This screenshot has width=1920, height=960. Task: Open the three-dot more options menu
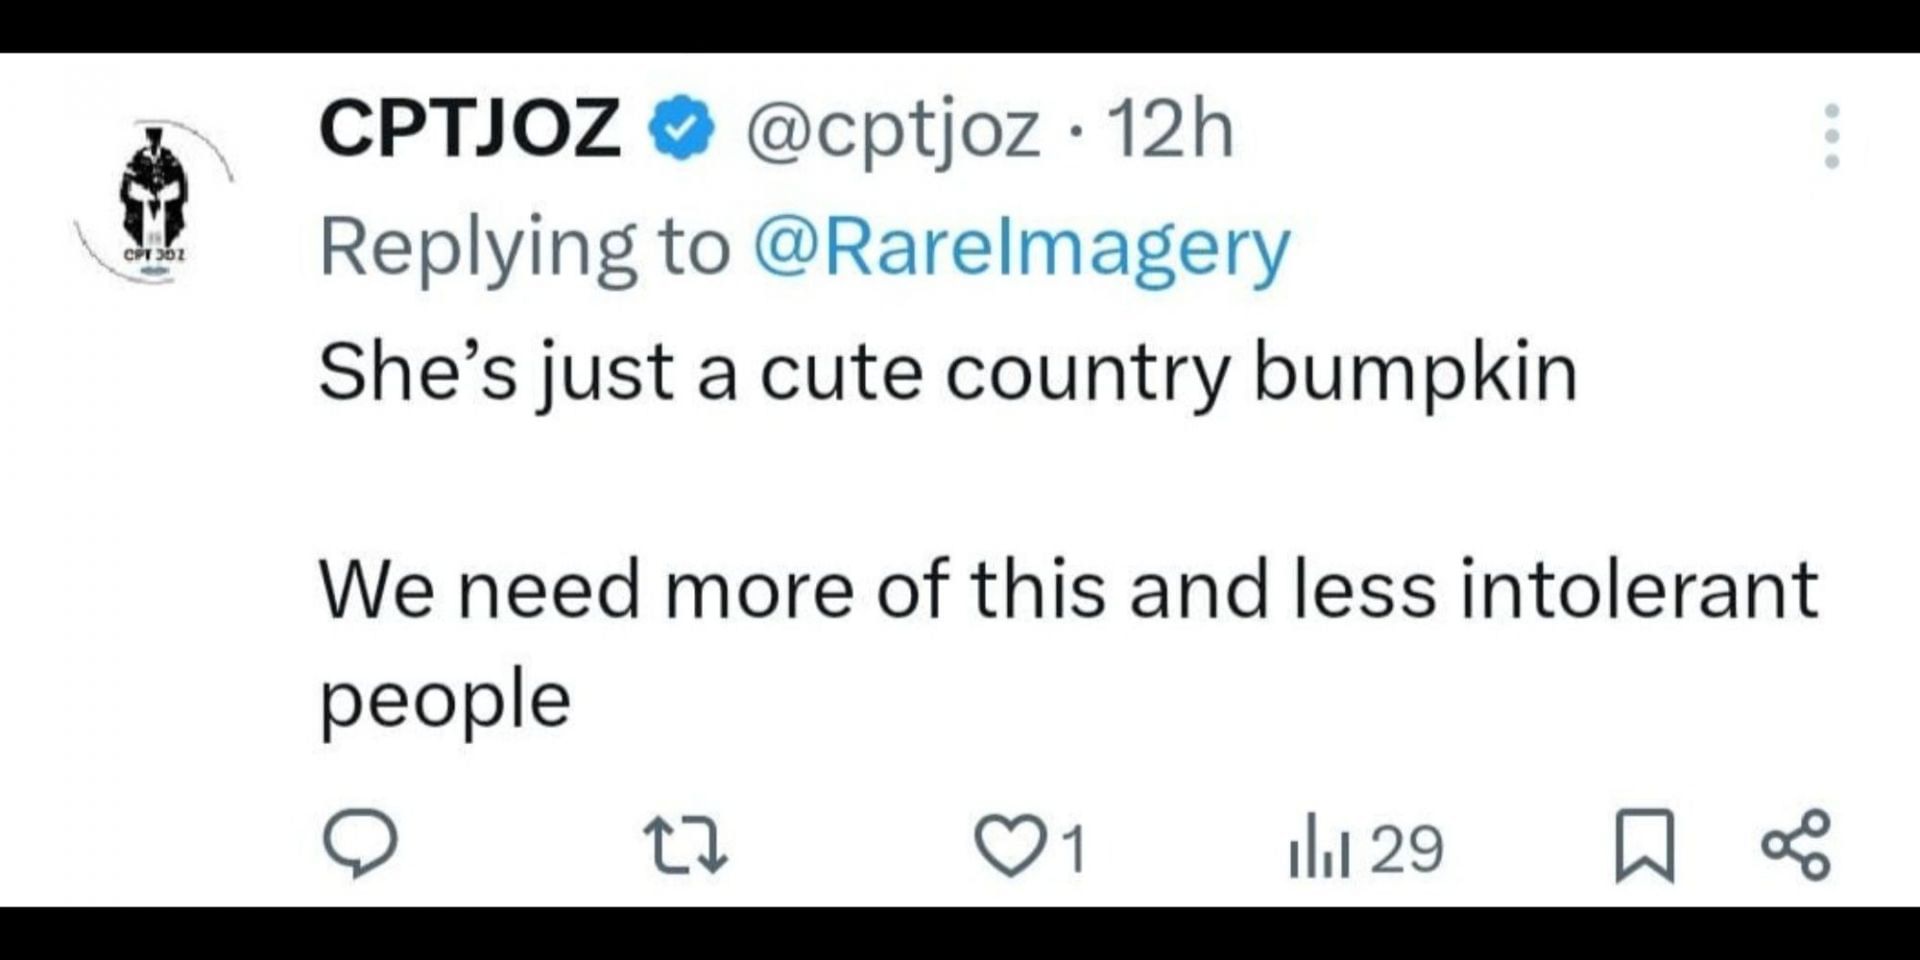[x=1831, y=136]
